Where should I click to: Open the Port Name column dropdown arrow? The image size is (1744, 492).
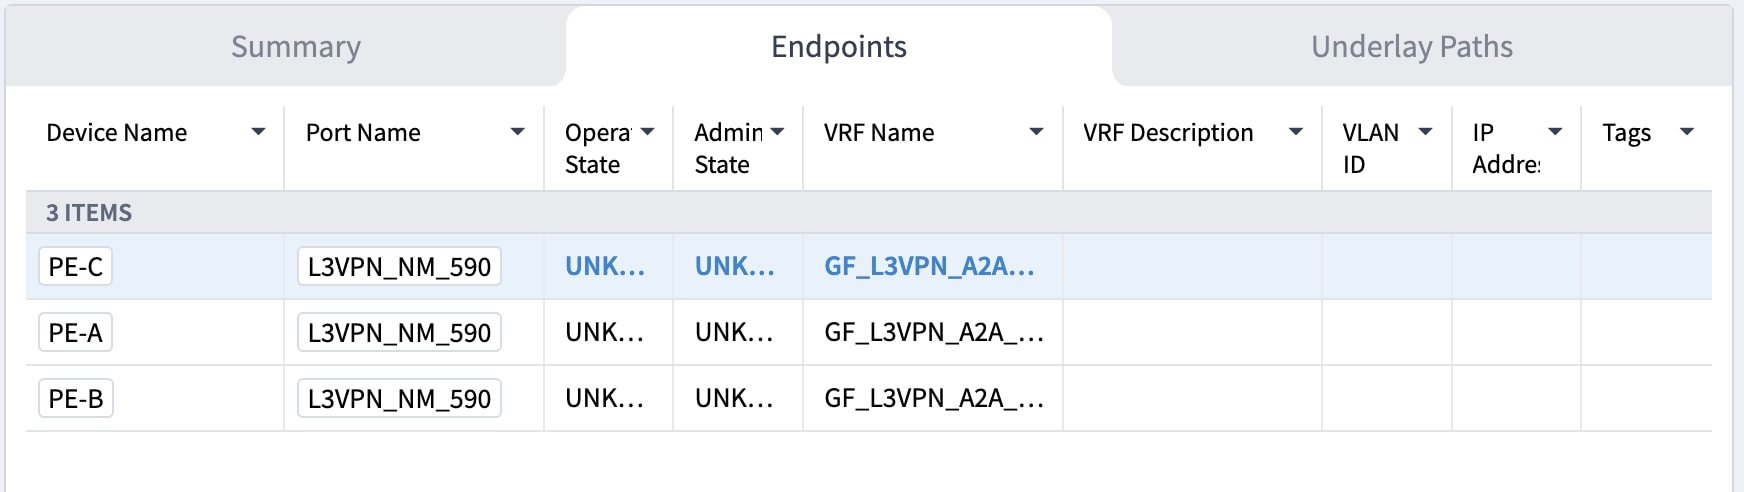(x=517, y=132)
